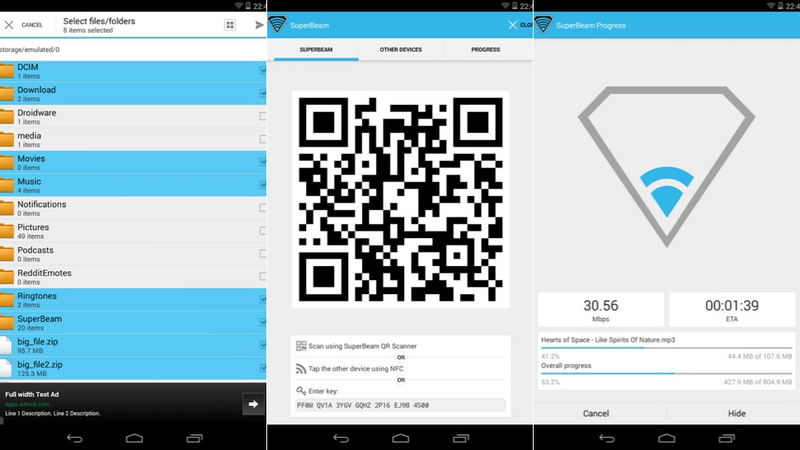Tap the close X on SuperBeam QR screen
This screenshot has height=450, width=800.
coord(512,24)
